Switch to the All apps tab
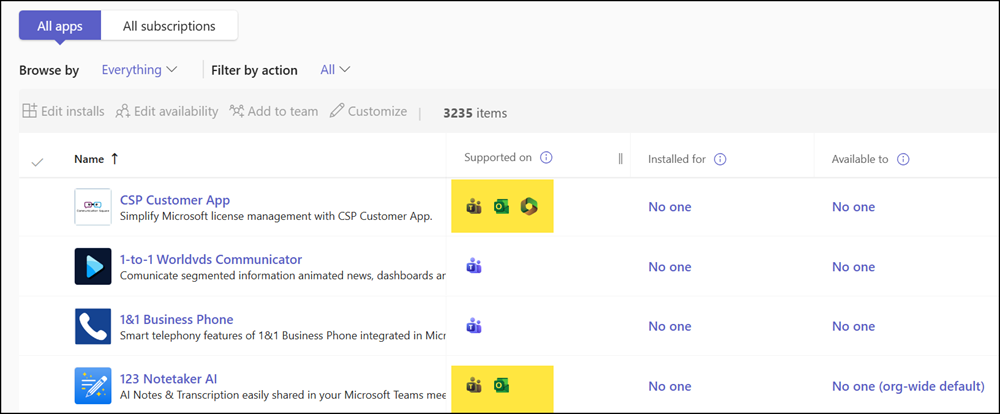This screenshot has width=1000, height=414. click(60, 26)
